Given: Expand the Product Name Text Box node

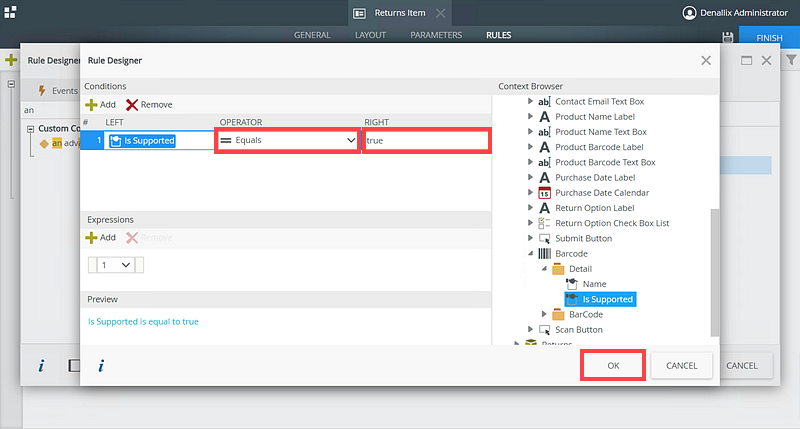Looking at the screenshot, I should [530, 132].
